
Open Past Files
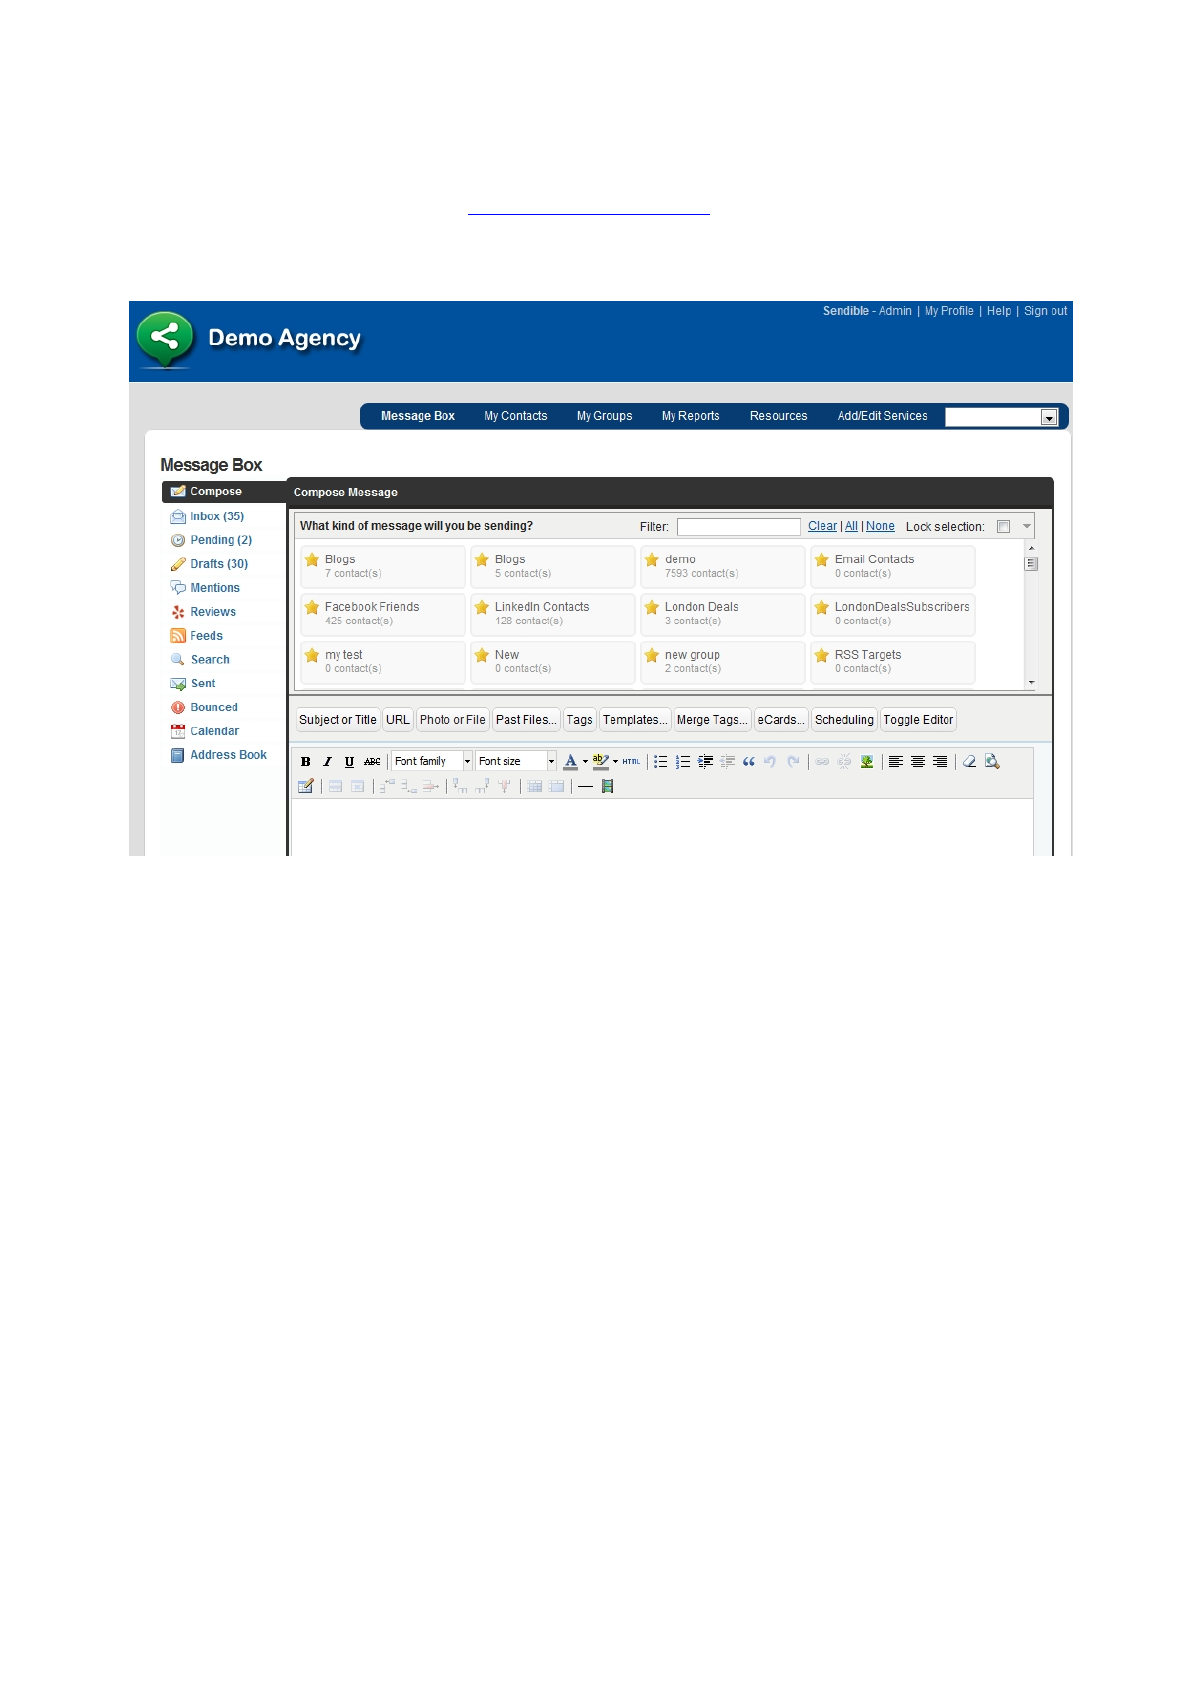(x=526, y=720)
